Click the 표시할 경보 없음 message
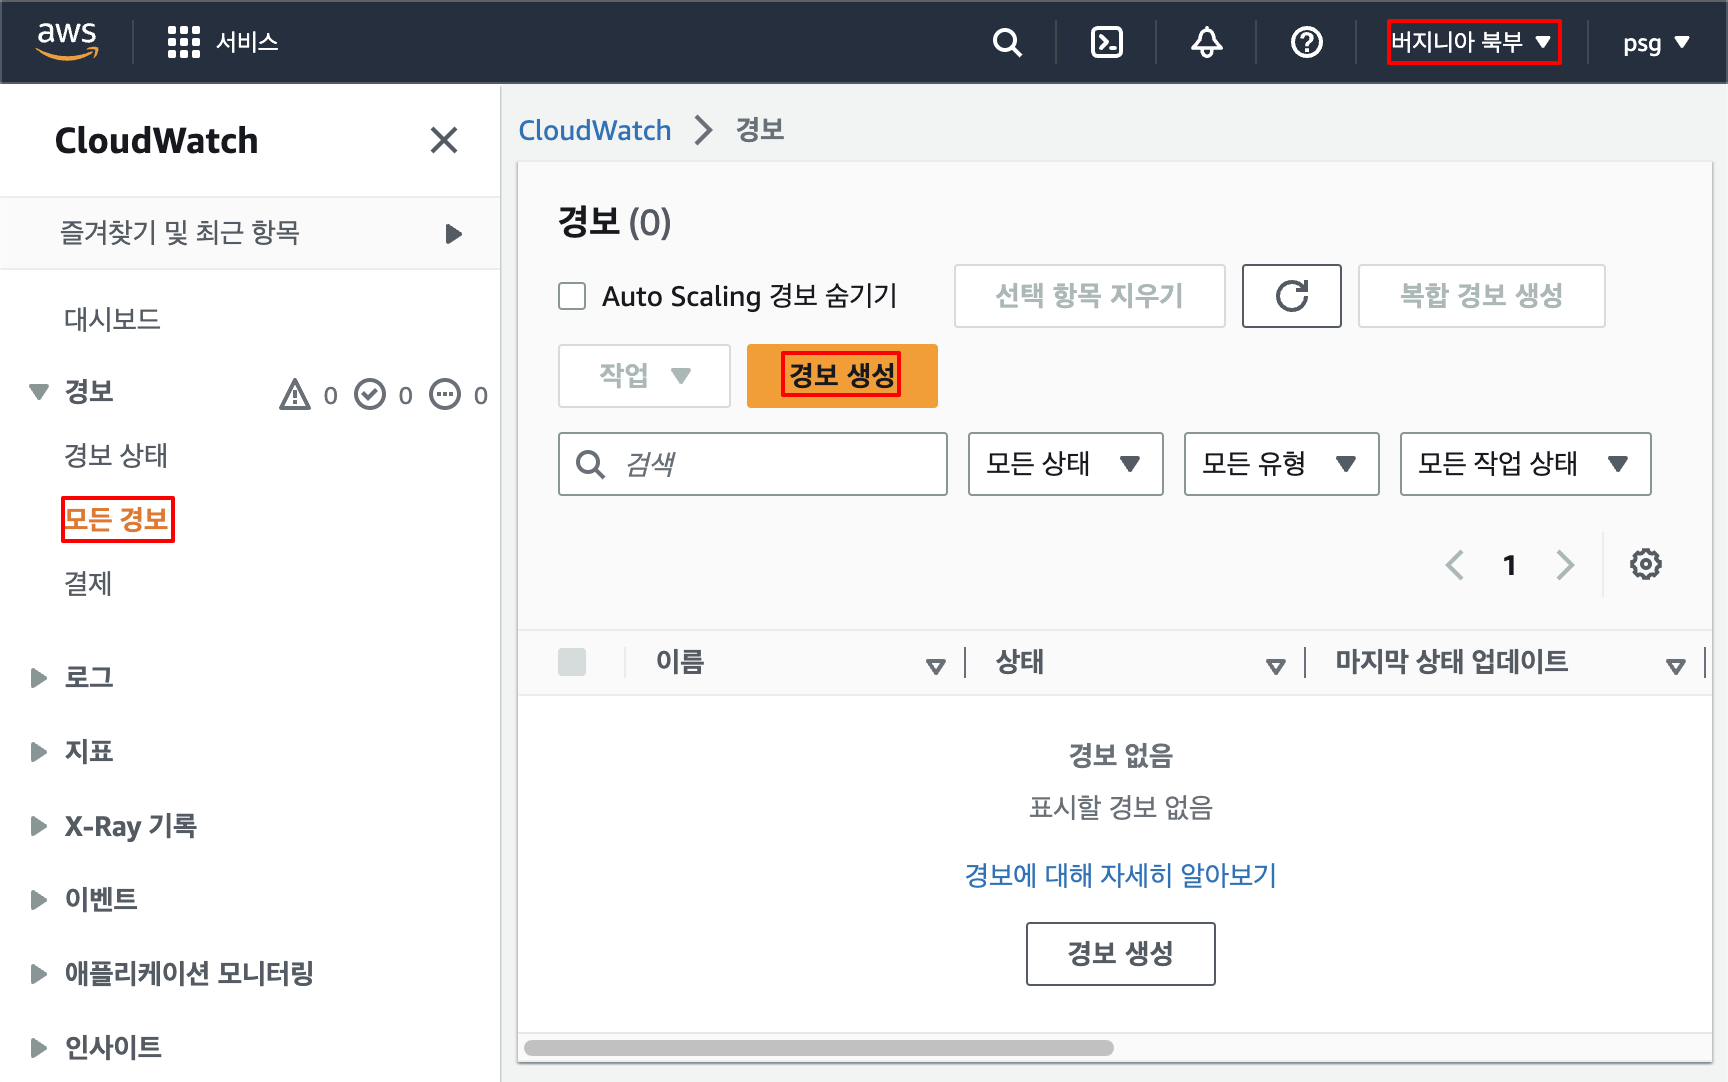The image size is (1728, 1082). 1121,808
